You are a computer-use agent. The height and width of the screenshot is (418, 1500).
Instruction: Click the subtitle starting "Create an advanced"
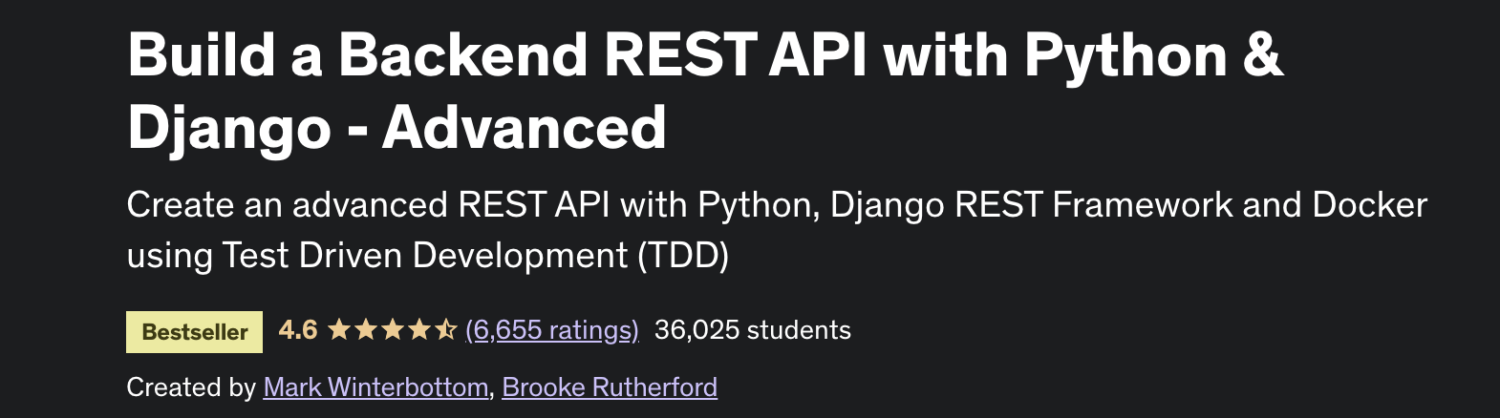coord(777,230)
